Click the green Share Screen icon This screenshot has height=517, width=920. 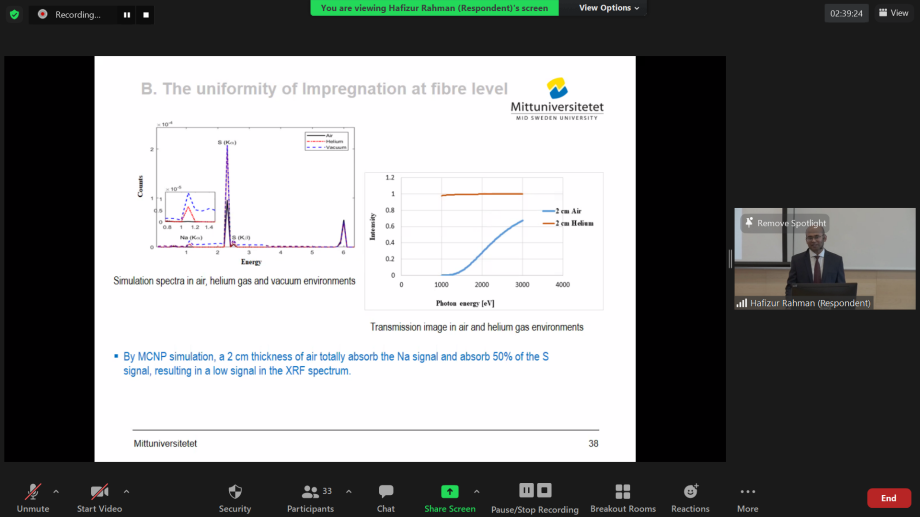(449, 492)
